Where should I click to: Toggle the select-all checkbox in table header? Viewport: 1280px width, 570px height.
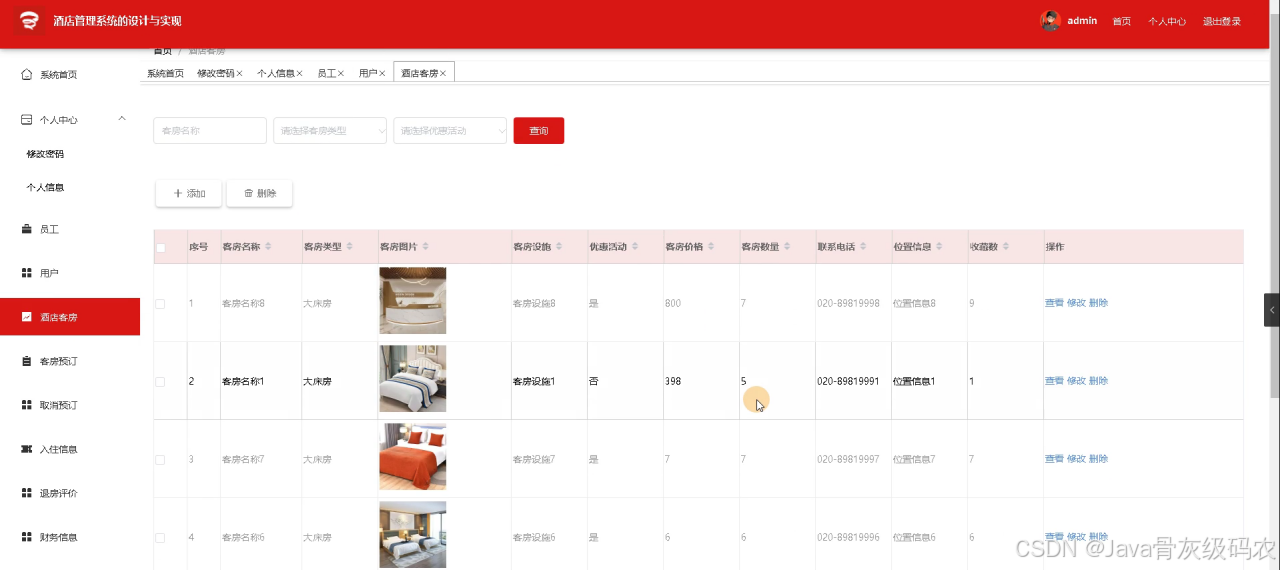[x=161, y=248]
